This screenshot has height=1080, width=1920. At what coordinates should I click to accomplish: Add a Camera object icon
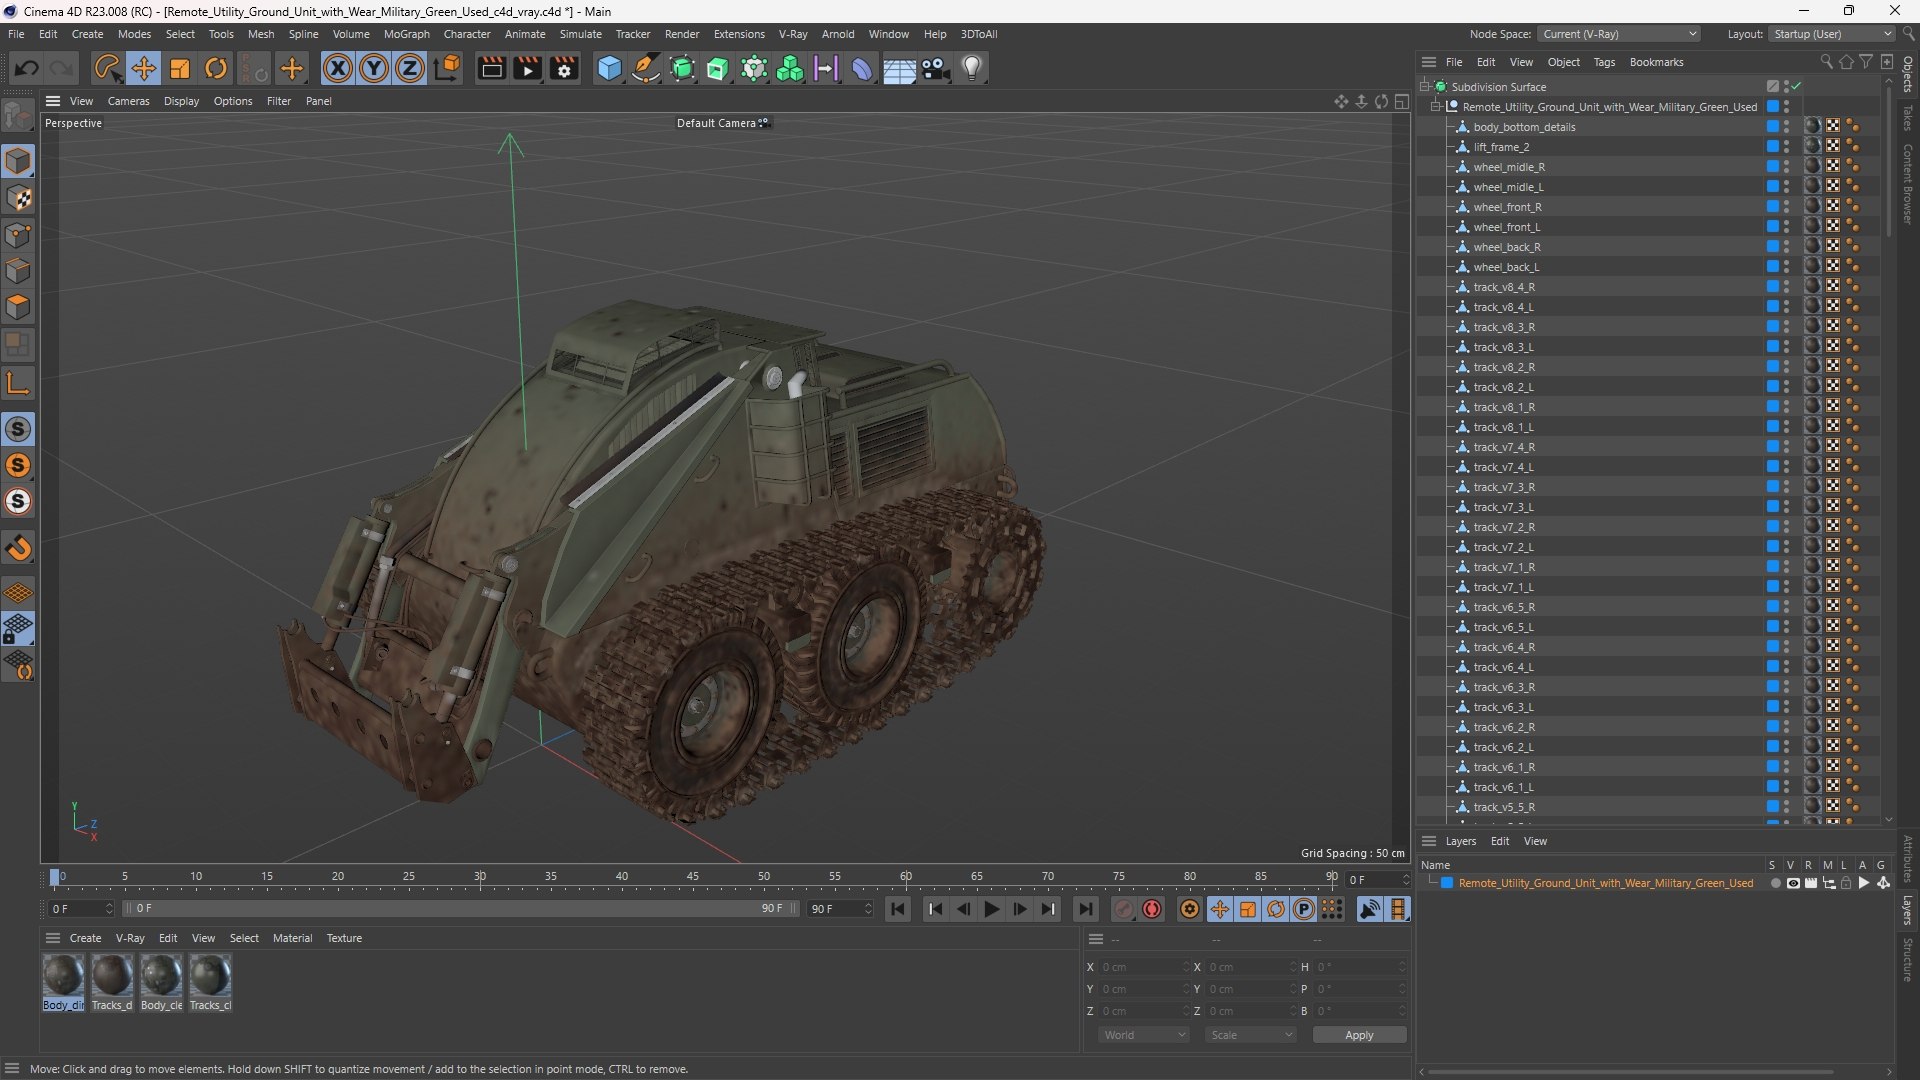936,68
